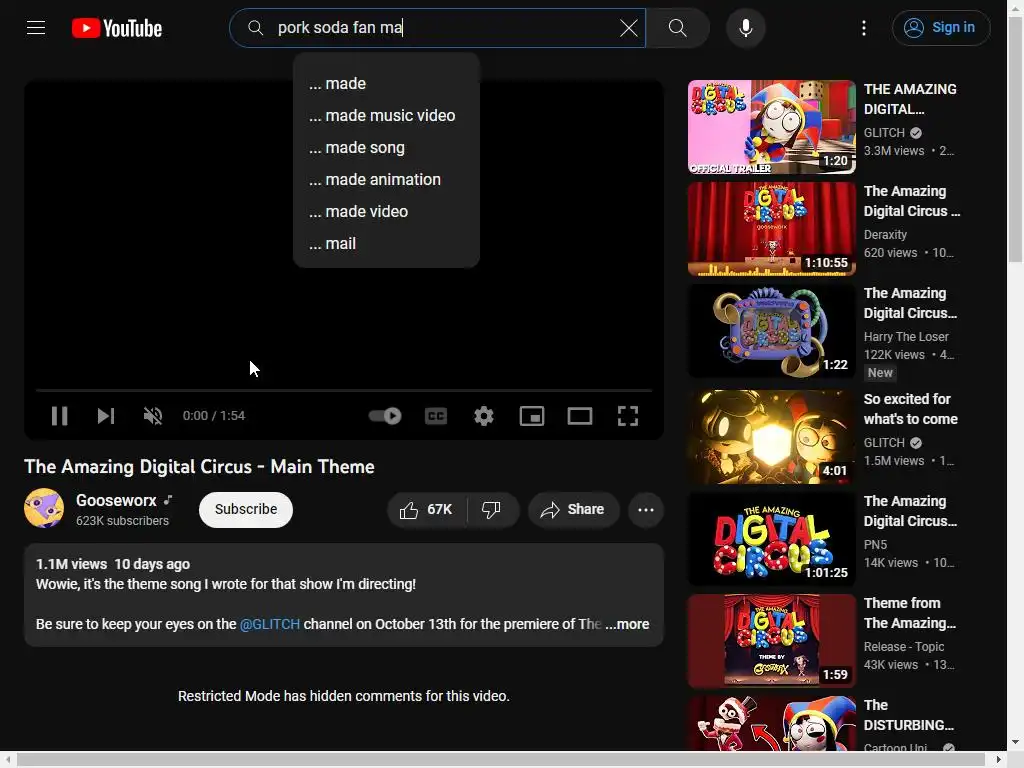Share this video
1024x768 pixels.
(x=573, y=510)
